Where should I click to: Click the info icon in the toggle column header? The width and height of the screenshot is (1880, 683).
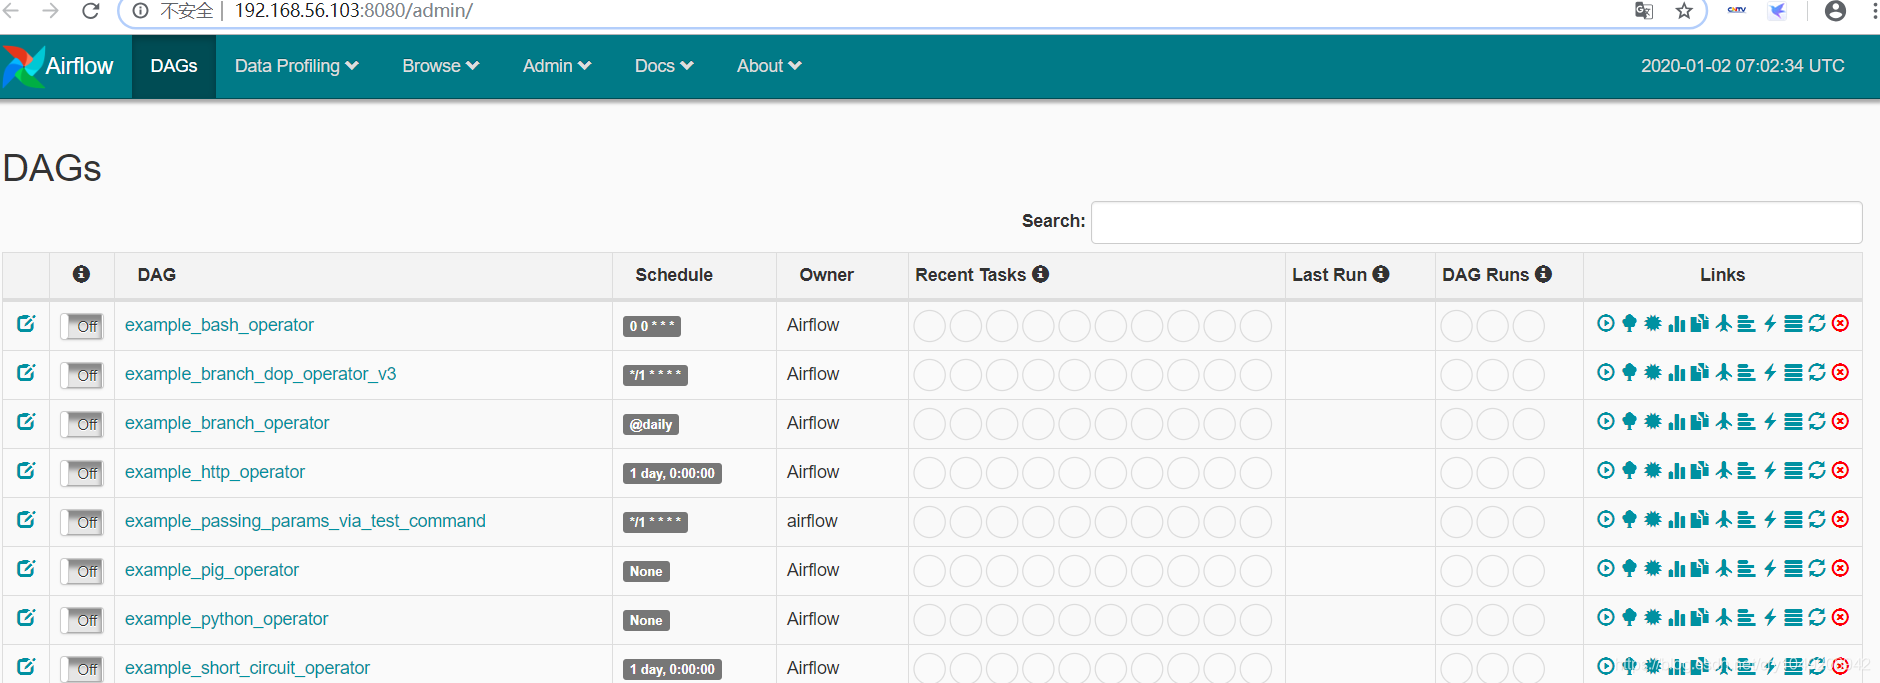pos(82,274)
